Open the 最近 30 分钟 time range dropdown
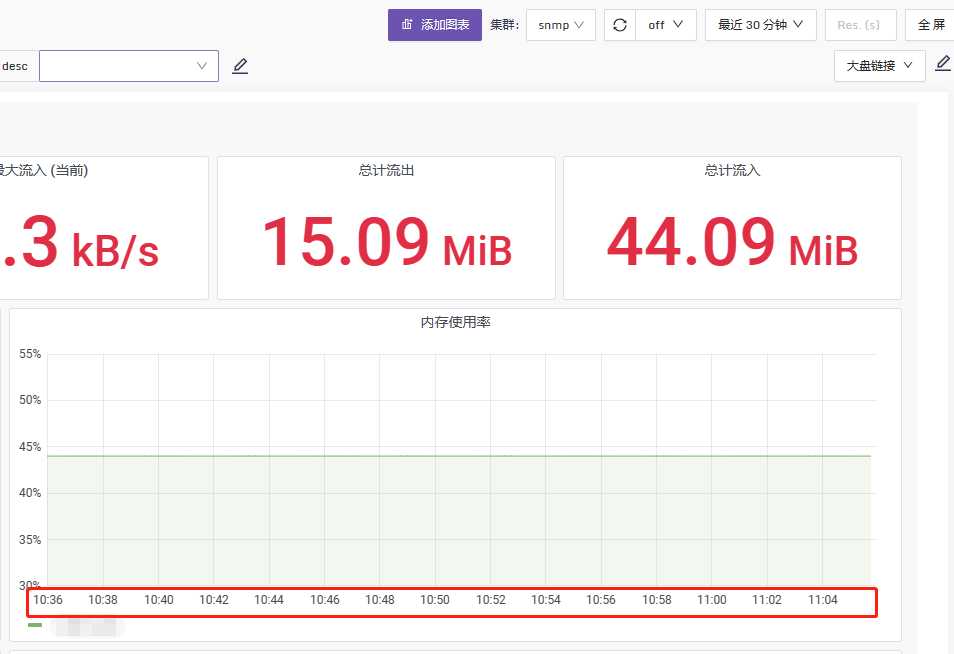Image resolution: width=954 pixels, height=654 pixels. click(x=759, y=24)
